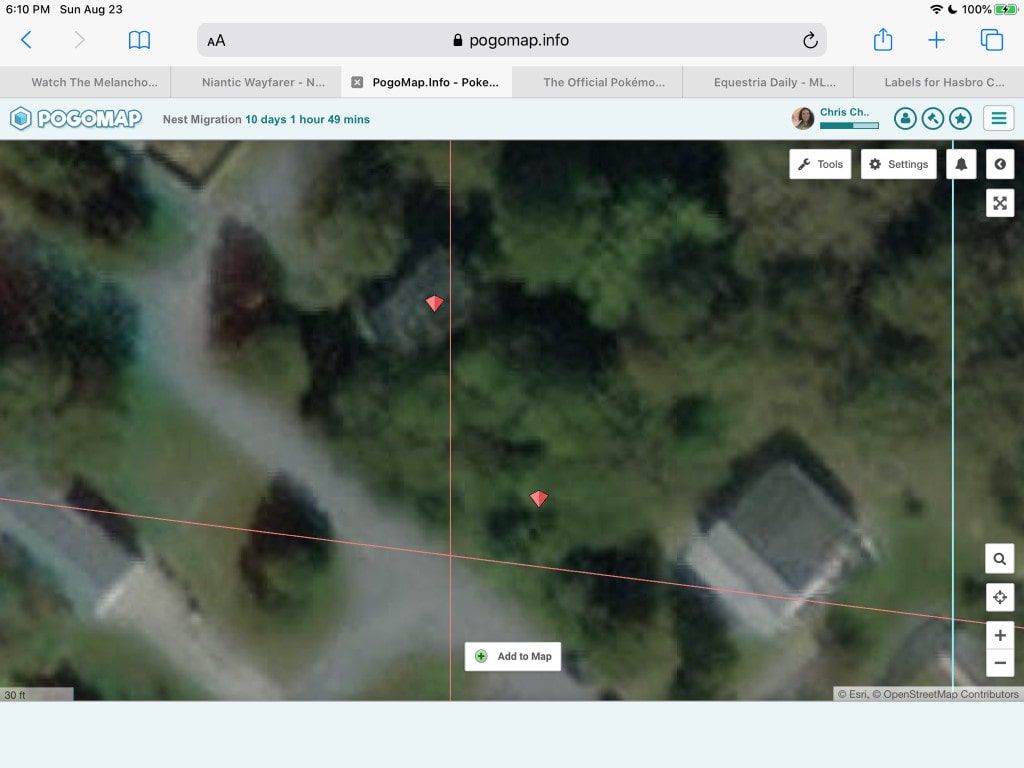The width and height of the screenshot is (1024, 768).
Task: Click the map search magnifier icon
Action: point(999,558)
